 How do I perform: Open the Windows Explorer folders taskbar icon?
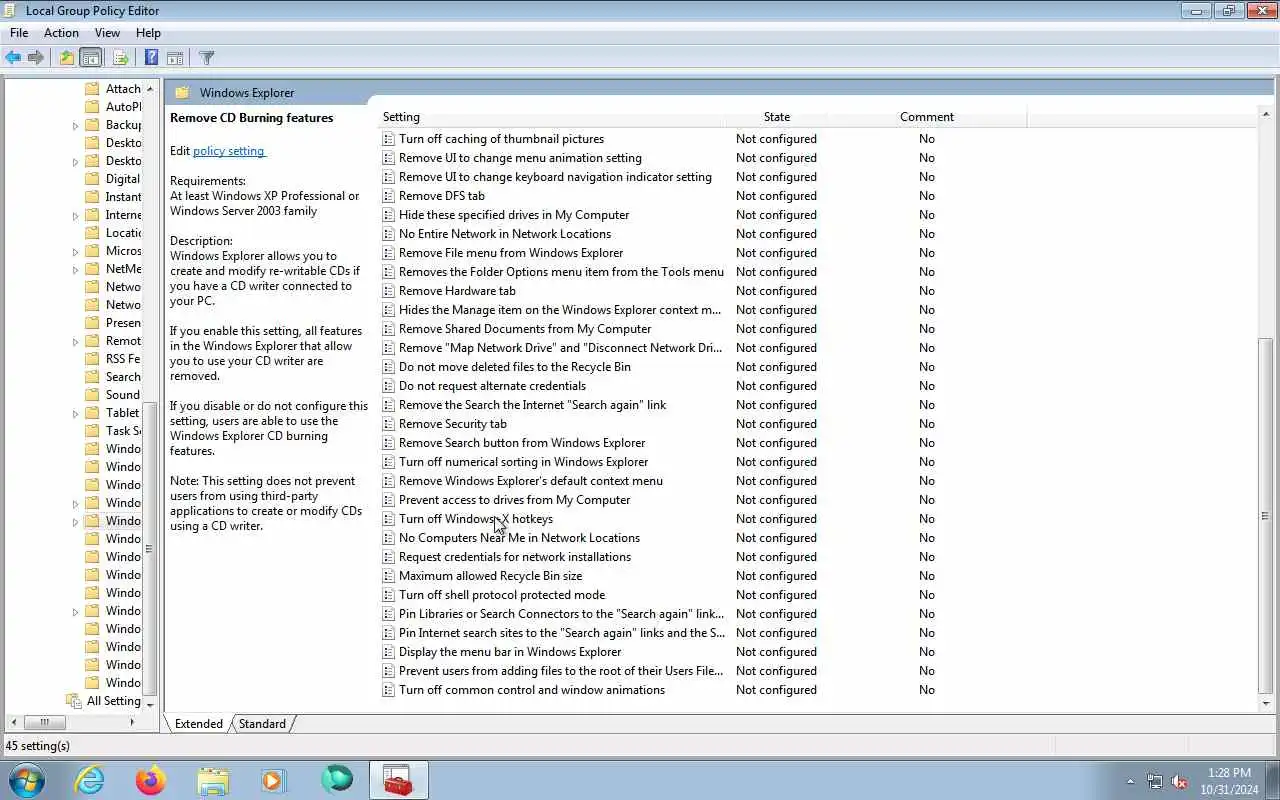213,780
